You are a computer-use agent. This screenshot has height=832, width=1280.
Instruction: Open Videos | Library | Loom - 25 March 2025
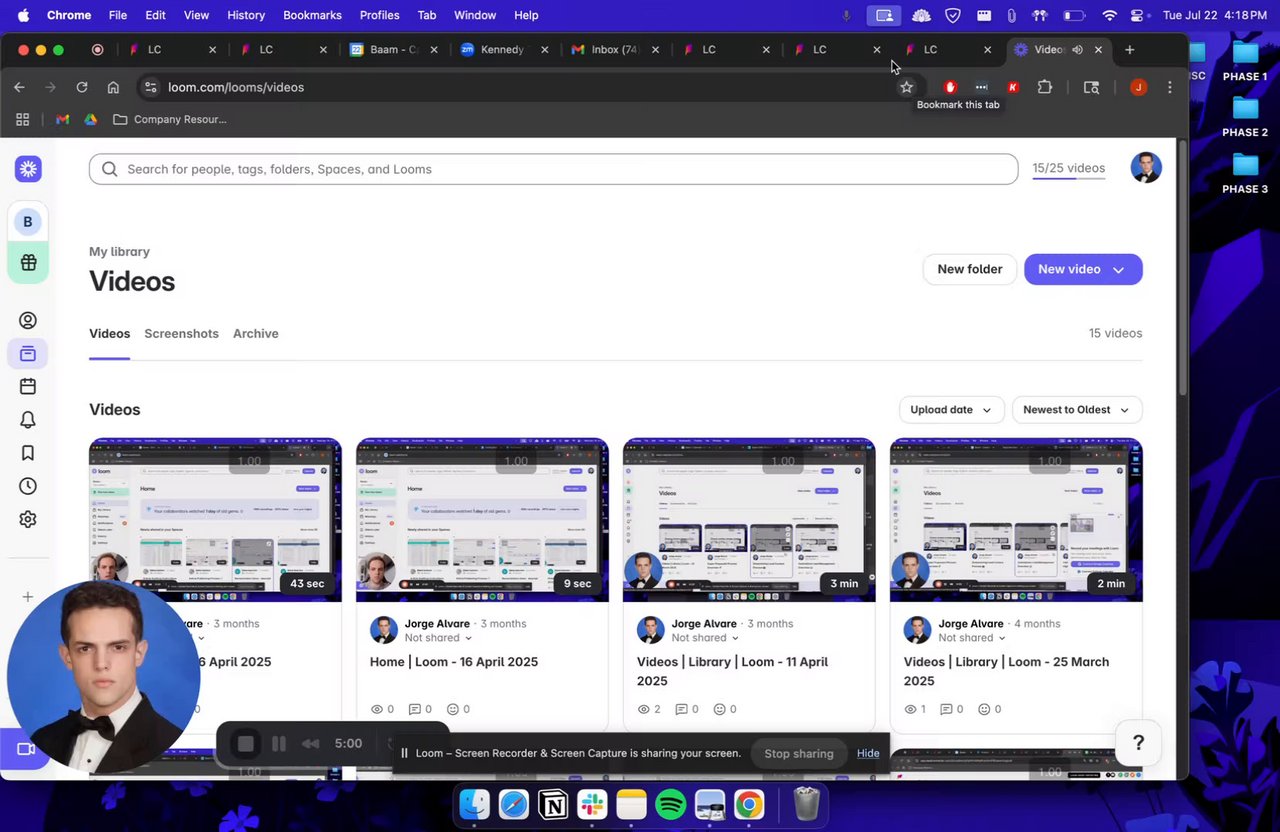[x=1006, y=671]
